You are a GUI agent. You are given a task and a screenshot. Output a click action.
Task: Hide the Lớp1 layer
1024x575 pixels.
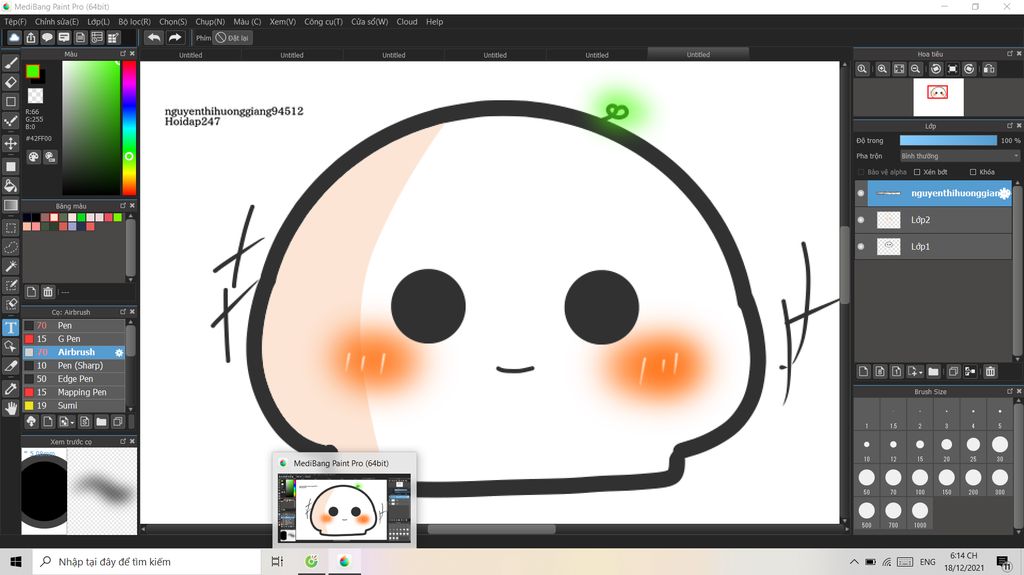tap(861, 246)
